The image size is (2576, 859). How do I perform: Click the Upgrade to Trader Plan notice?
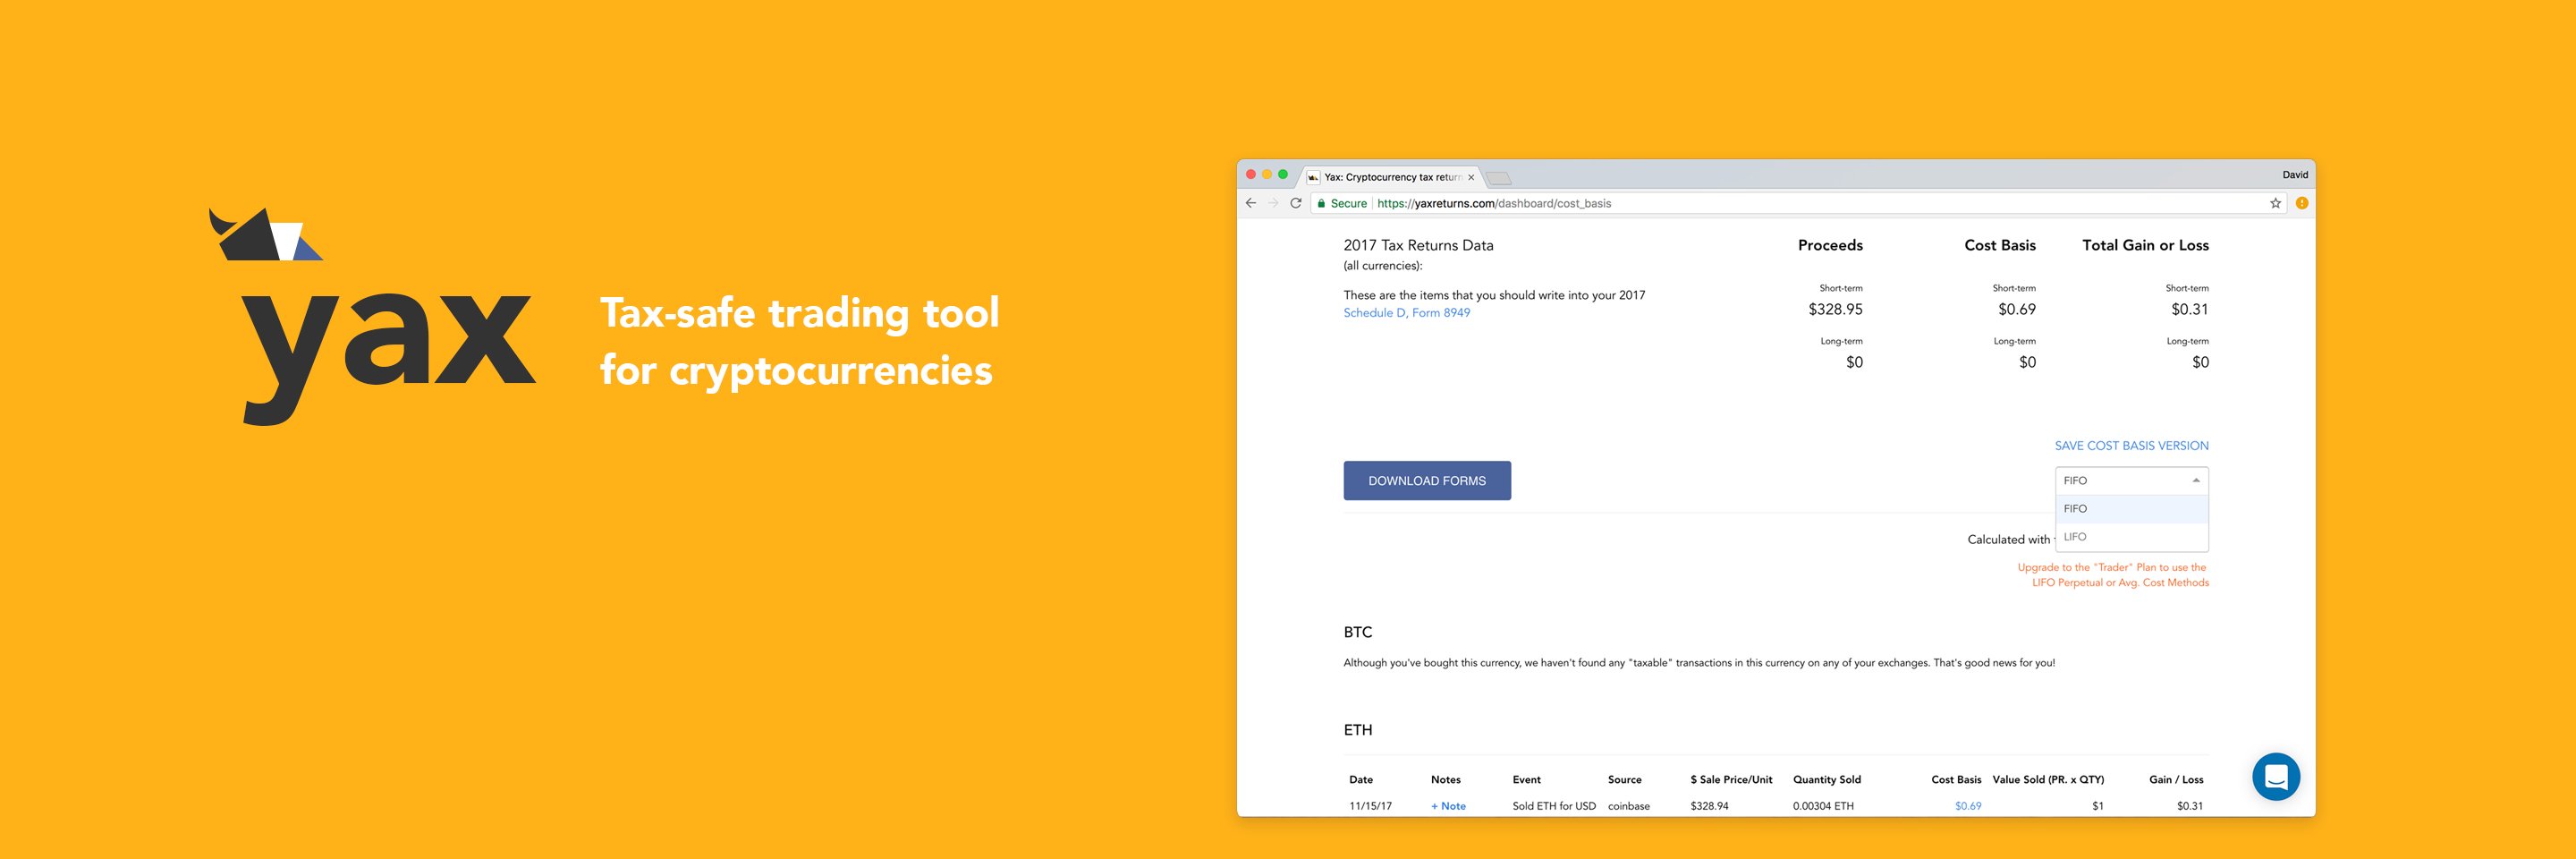point(2113,575)
